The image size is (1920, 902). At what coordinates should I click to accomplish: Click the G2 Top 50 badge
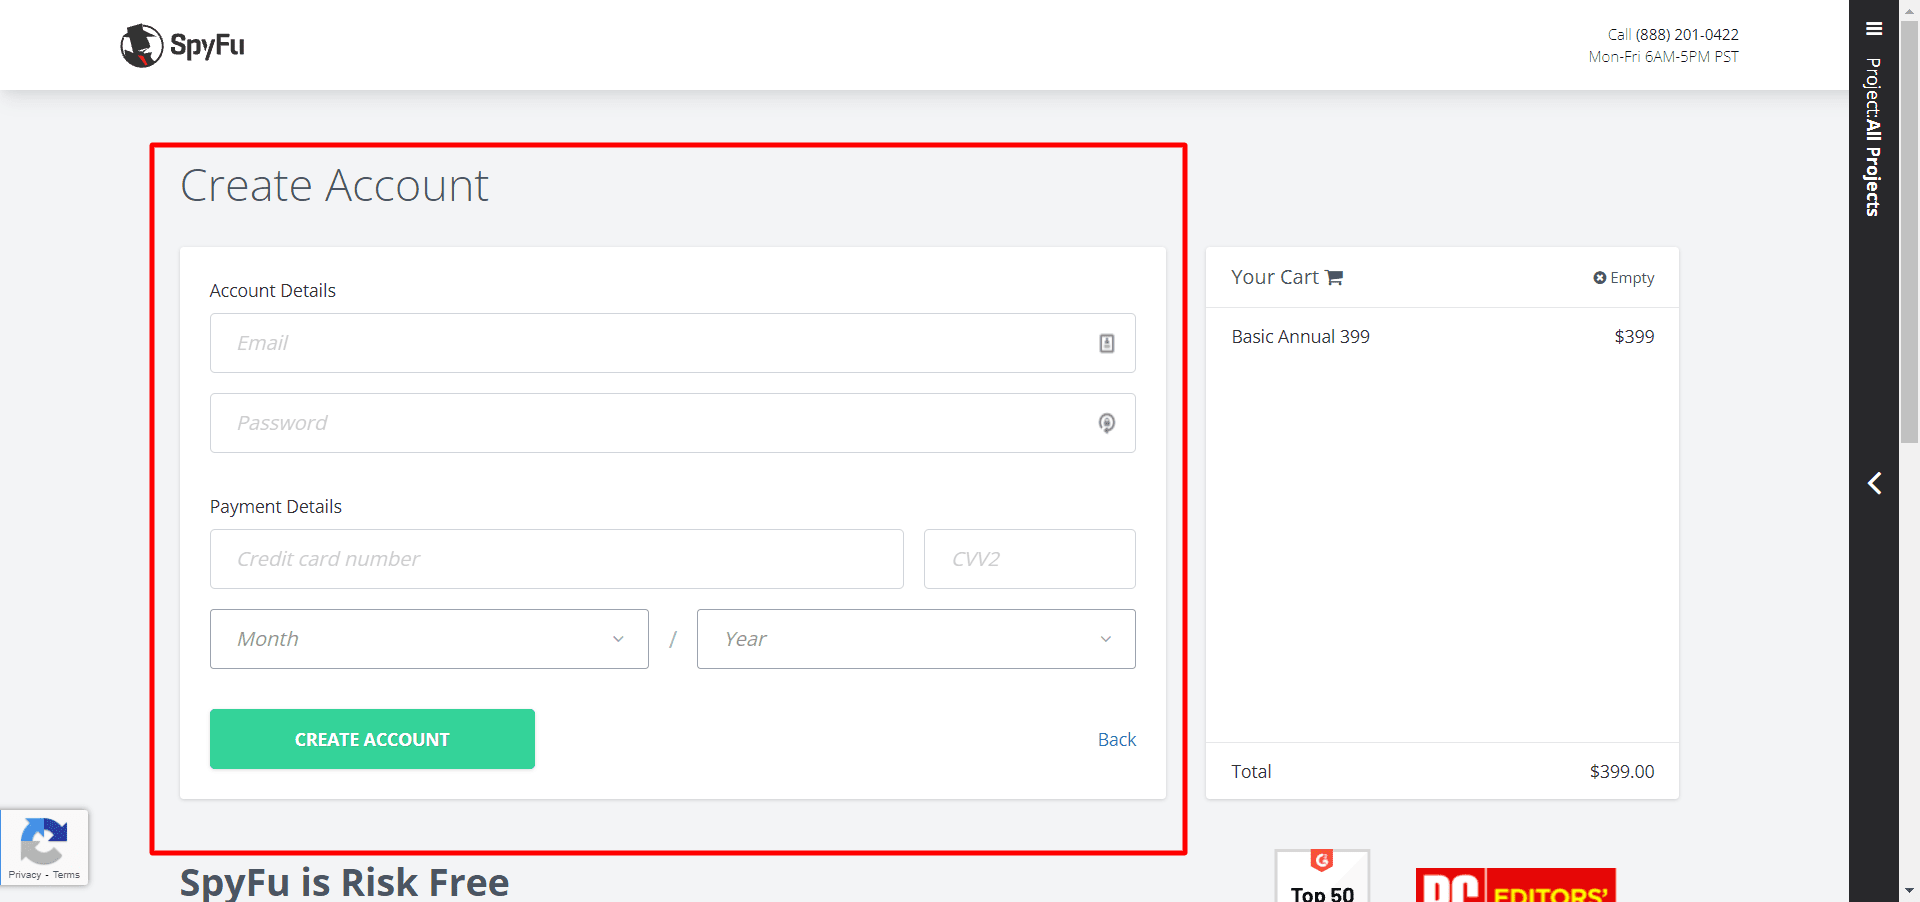click(1322, 878)
